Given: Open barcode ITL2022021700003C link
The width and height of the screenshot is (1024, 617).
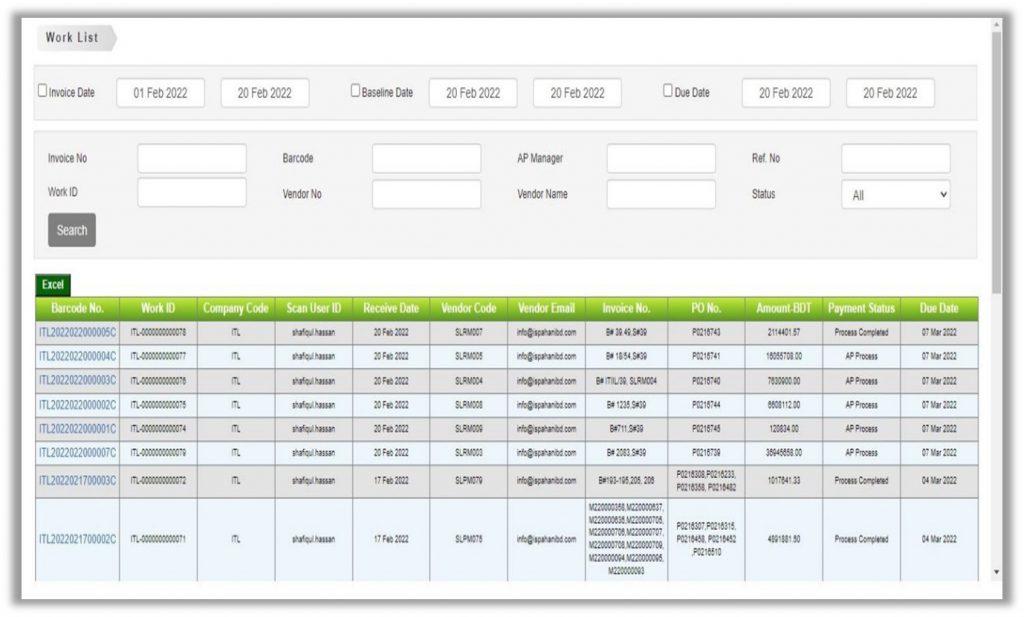Looking at the screenshot, I should click(x=77, y=481).
